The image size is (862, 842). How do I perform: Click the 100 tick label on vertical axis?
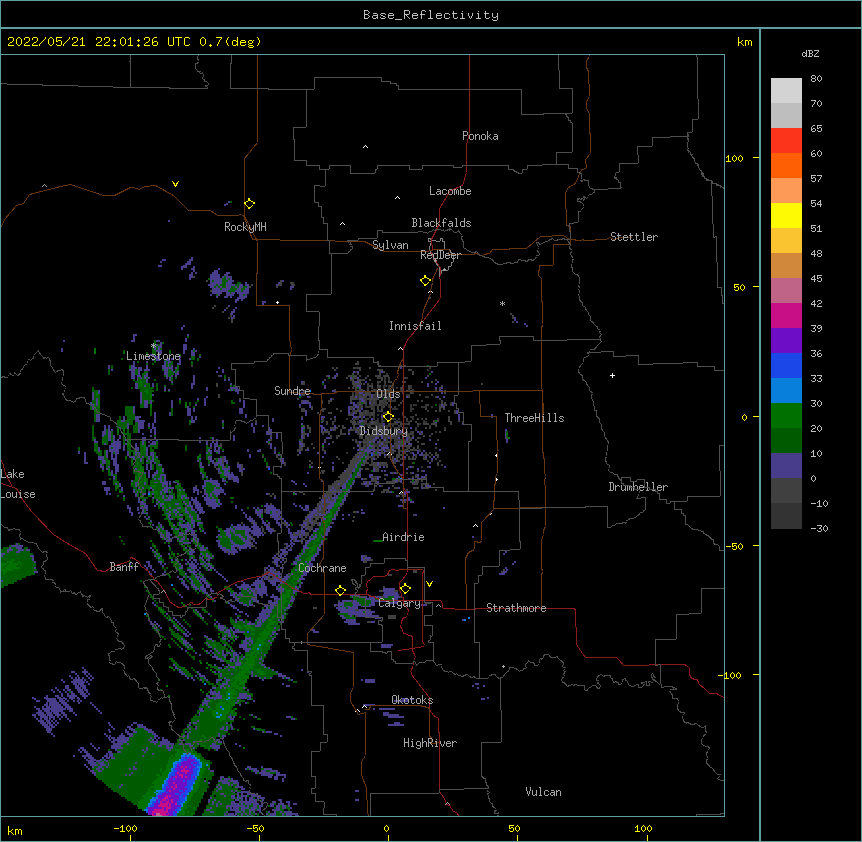(x=734, y=158)
